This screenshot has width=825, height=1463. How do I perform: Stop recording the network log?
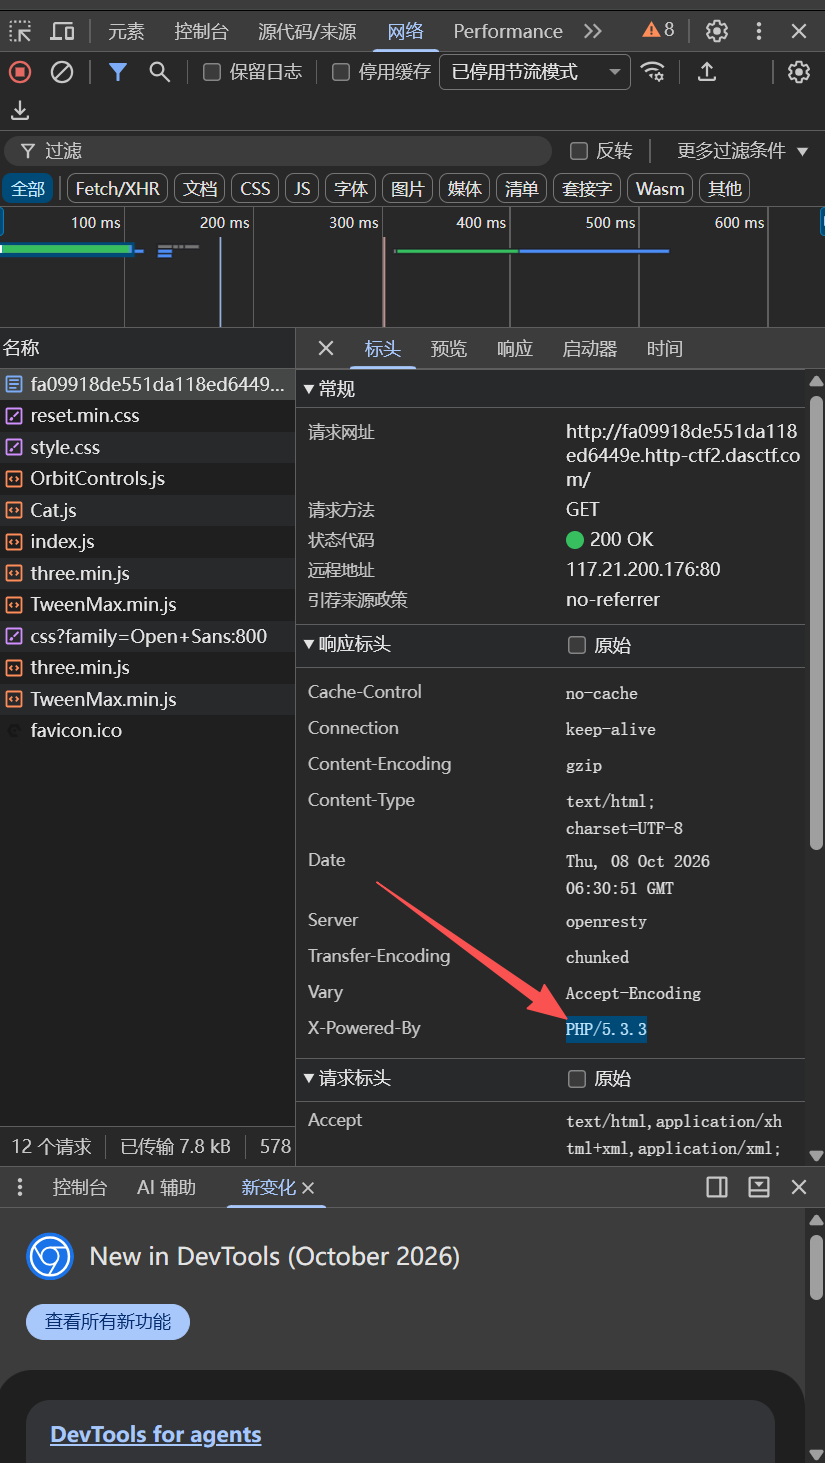[20, 72]
